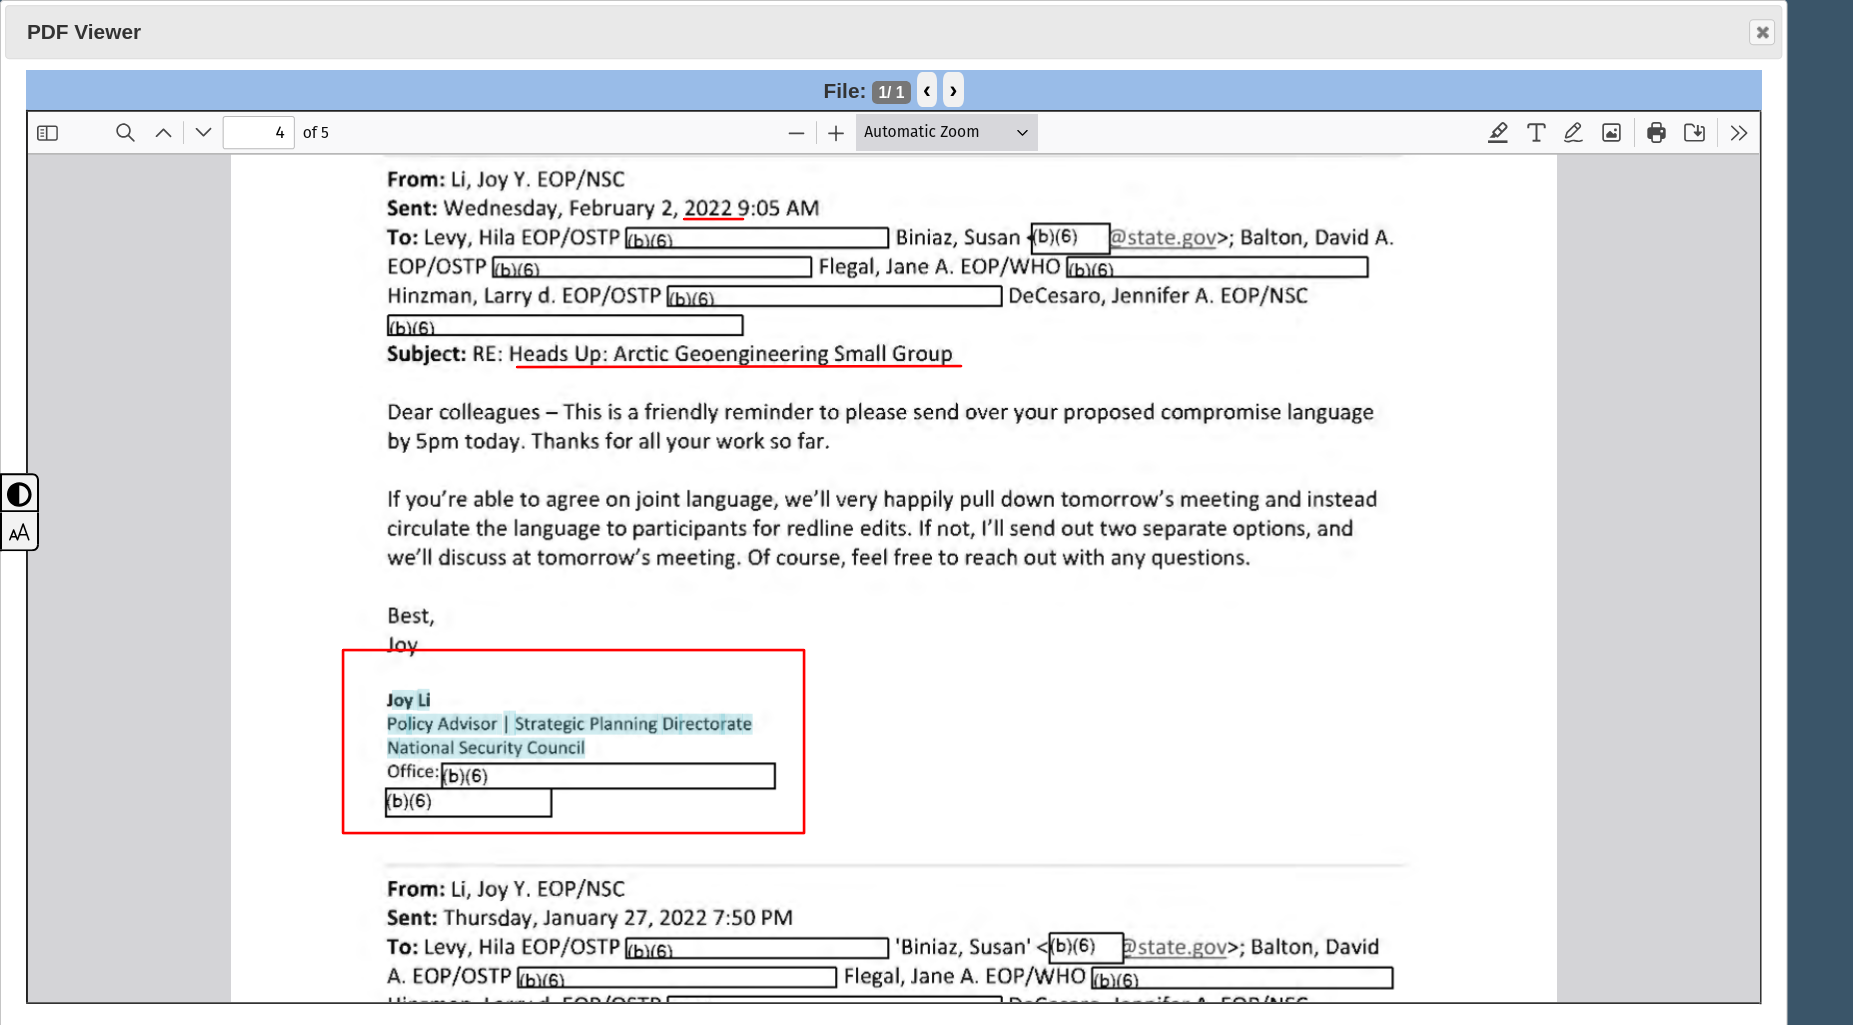
Task: Open the find in document search
Action: pos(125,133)
